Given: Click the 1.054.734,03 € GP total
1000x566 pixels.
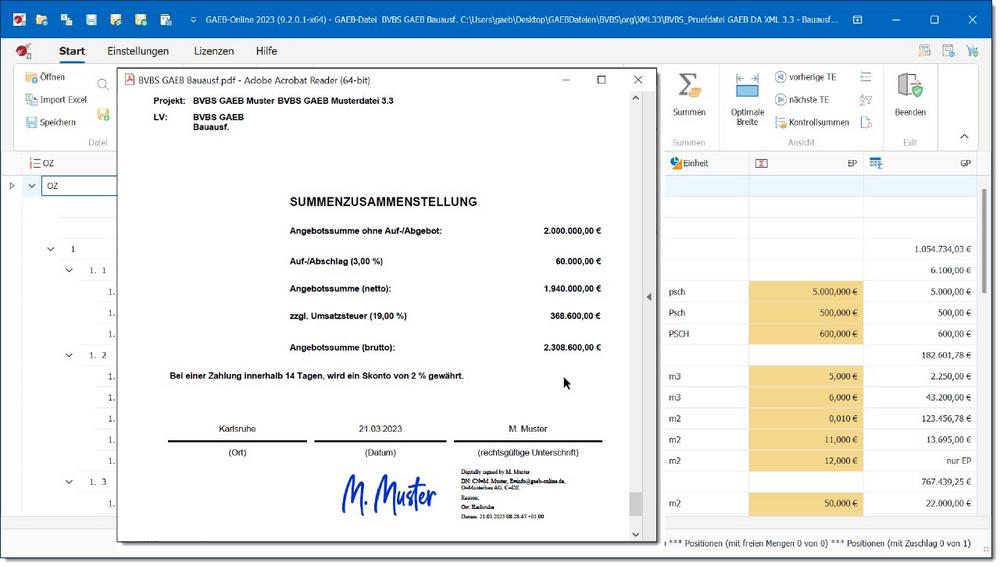Looking at the screenshot, I should [x=942, y=249].
